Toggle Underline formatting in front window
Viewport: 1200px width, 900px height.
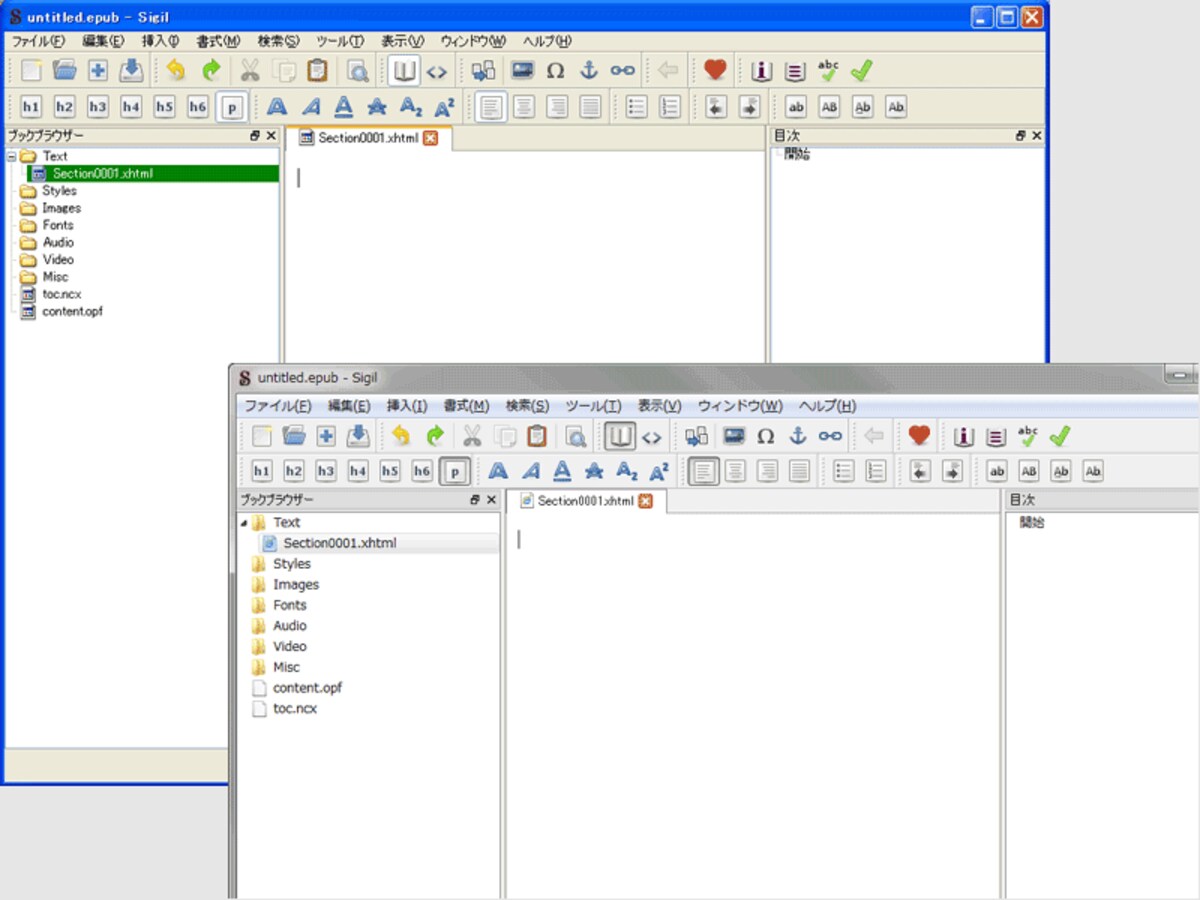tap(562, 471)
